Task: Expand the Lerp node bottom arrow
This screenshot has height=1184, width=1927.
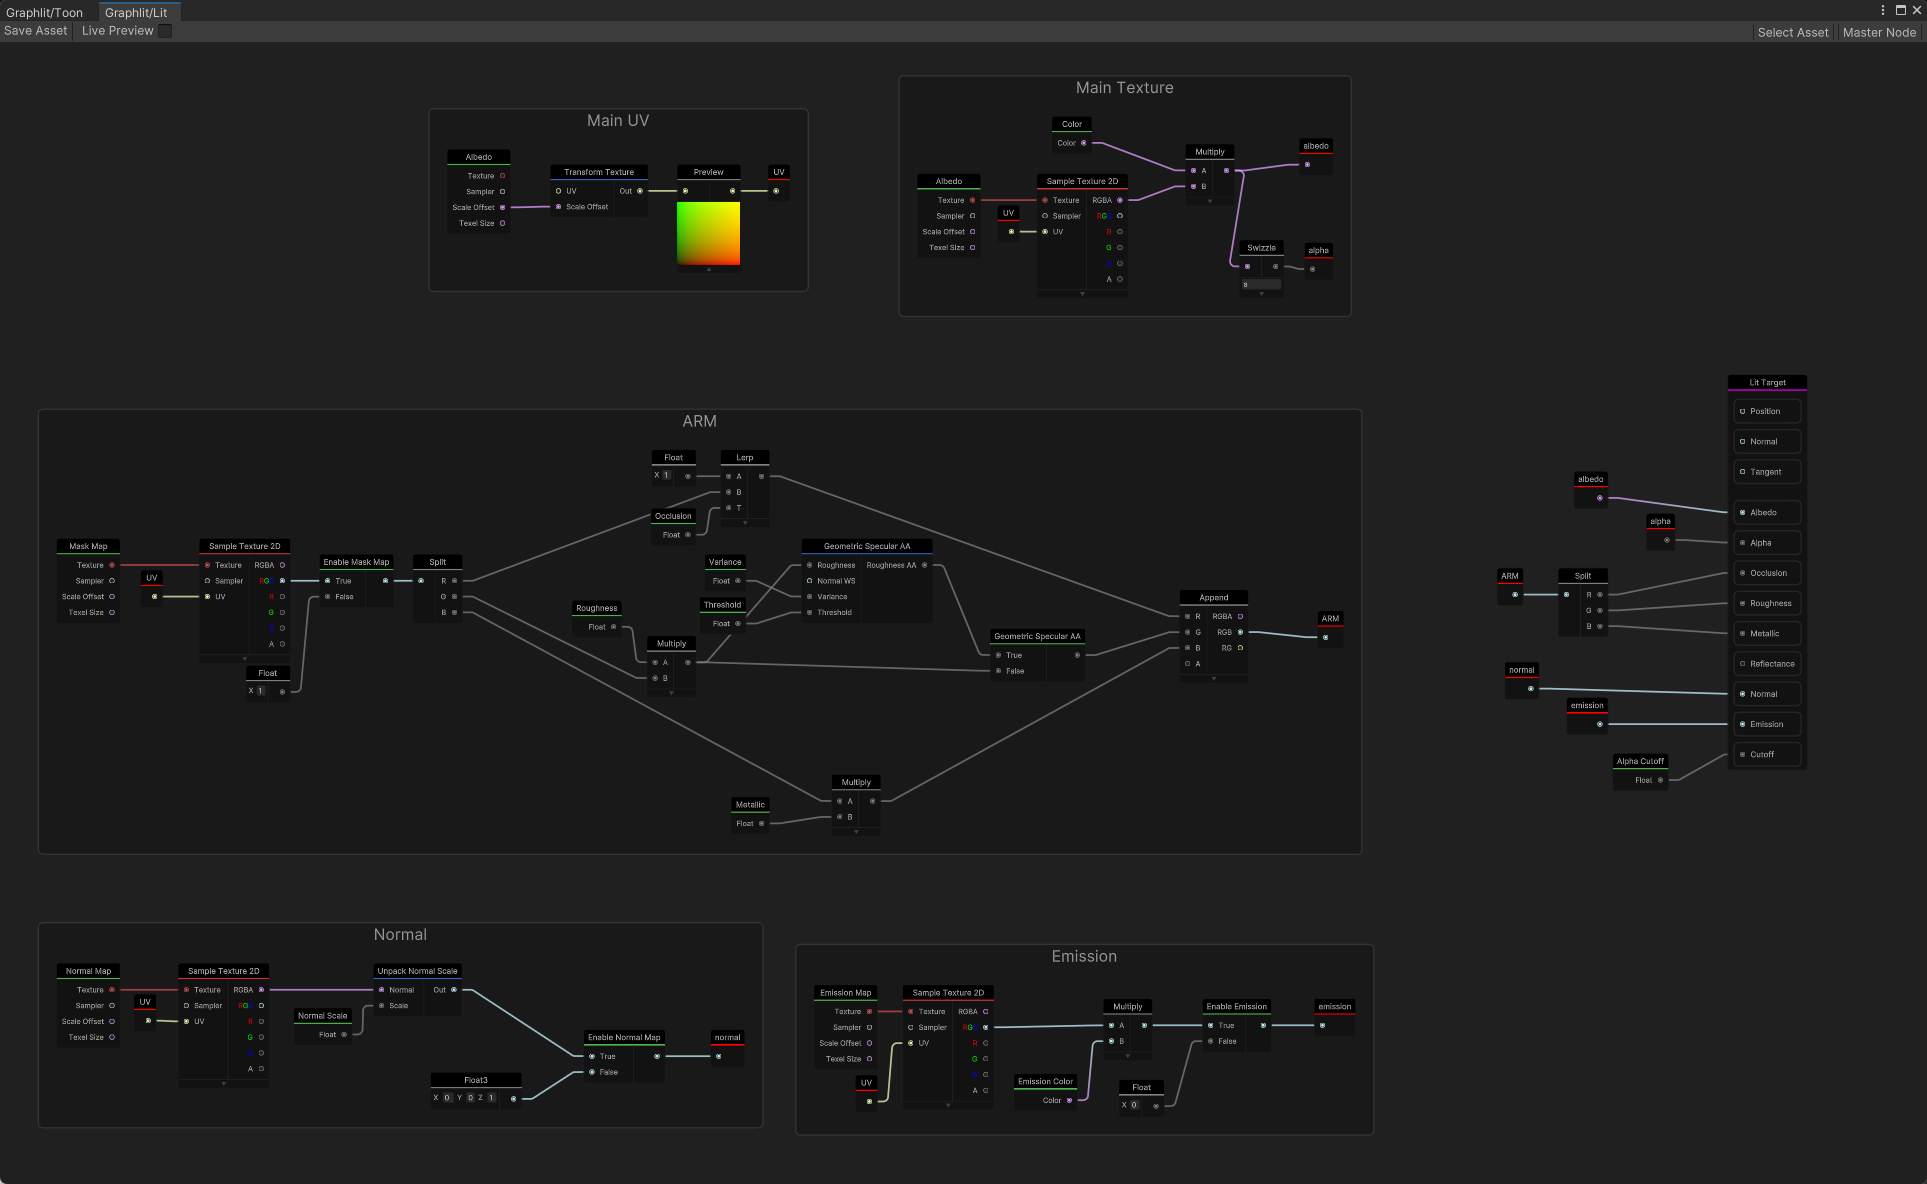Action: pos(745,522)
